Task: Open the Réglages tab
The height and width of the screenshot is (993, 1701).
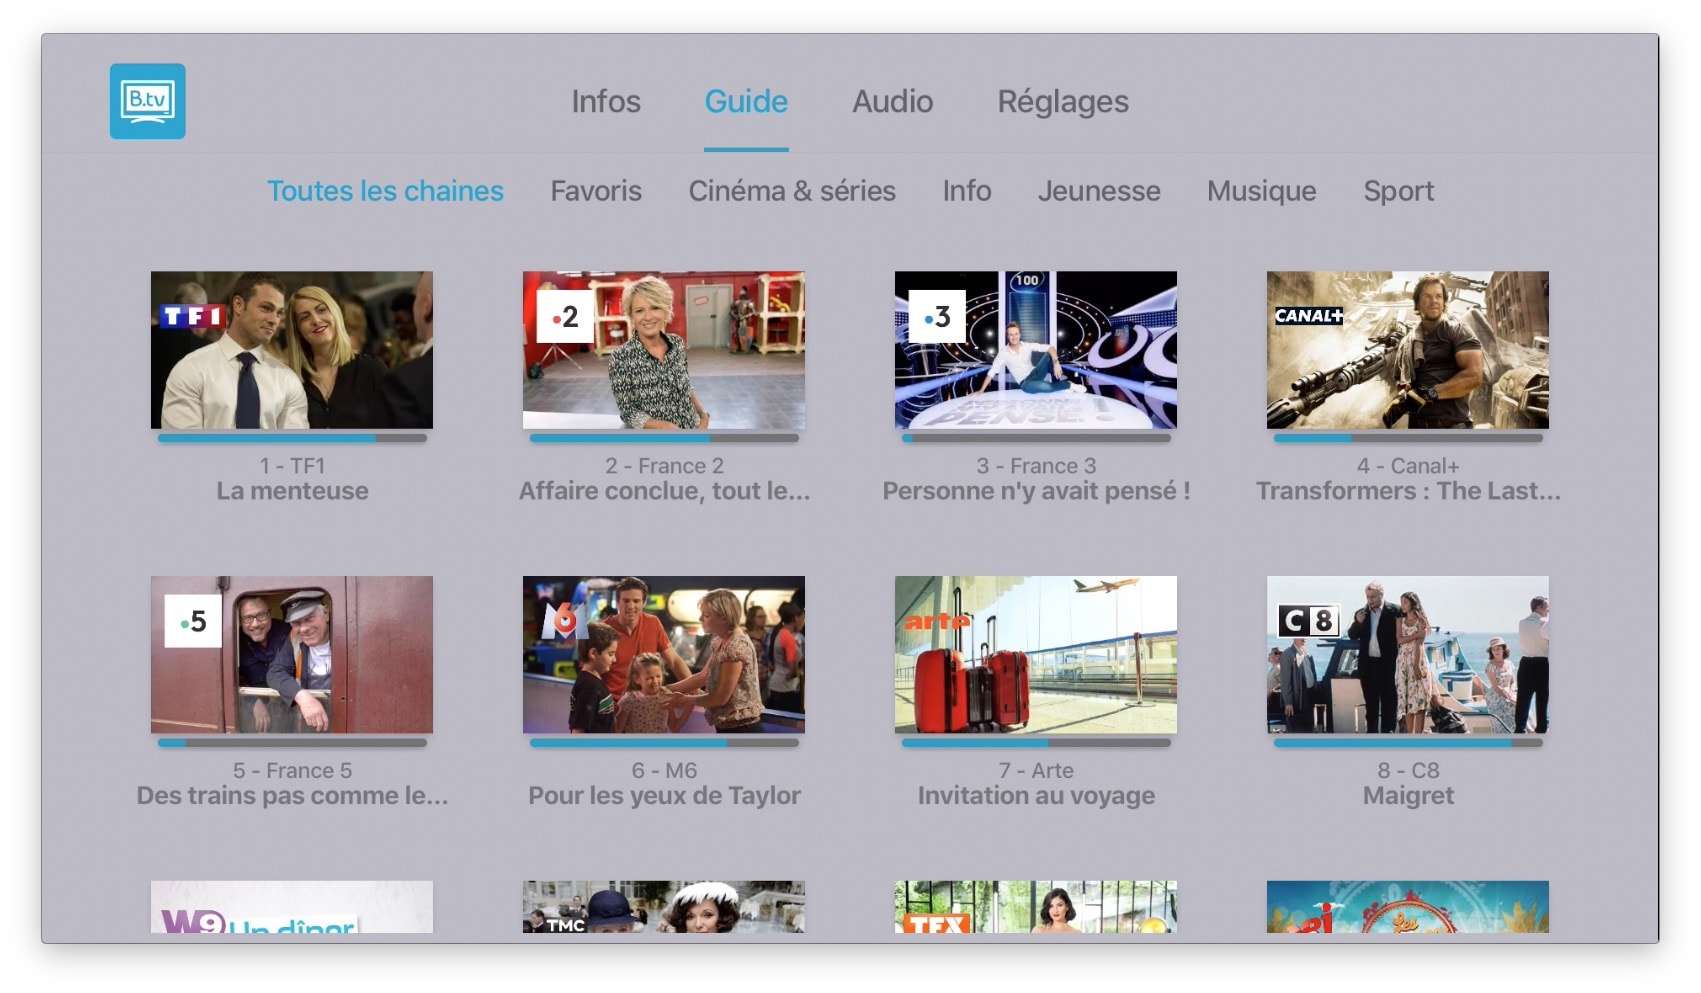Action: [x=1063, y=102]
